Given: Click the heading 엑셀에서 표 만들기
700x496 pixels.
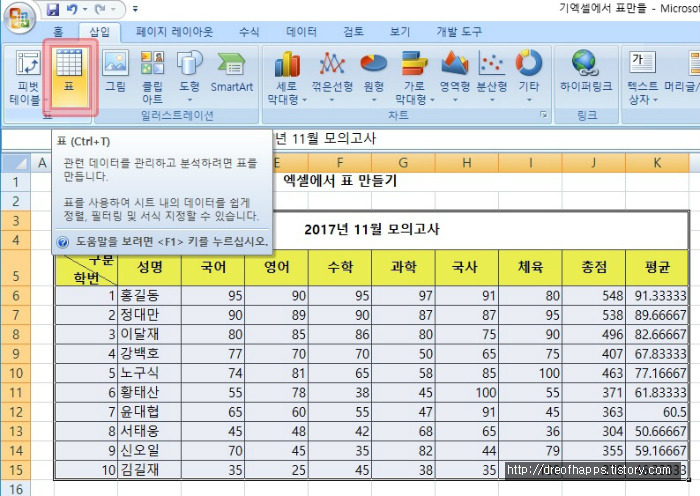Looking at the screenshot, I should coord(340,181).
